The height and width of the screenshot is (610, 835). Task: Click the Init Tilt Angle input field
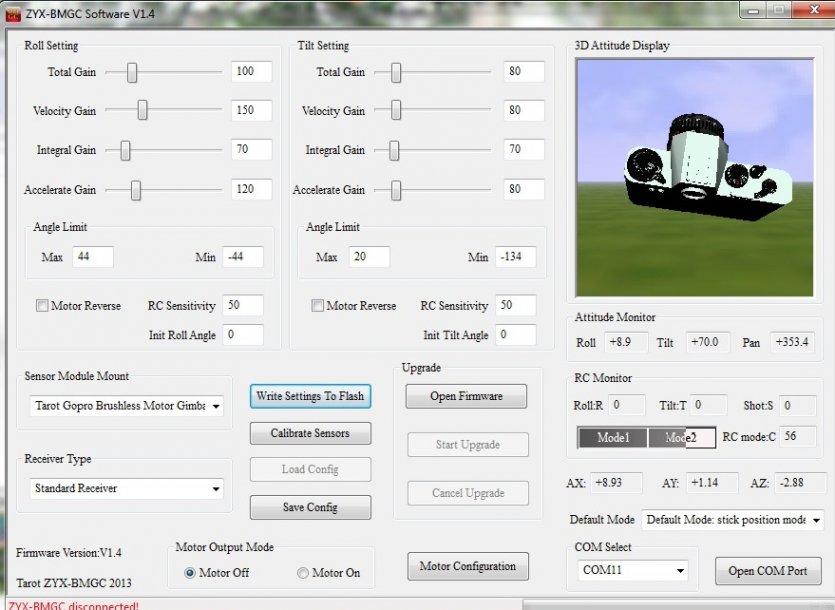[515, 335]
